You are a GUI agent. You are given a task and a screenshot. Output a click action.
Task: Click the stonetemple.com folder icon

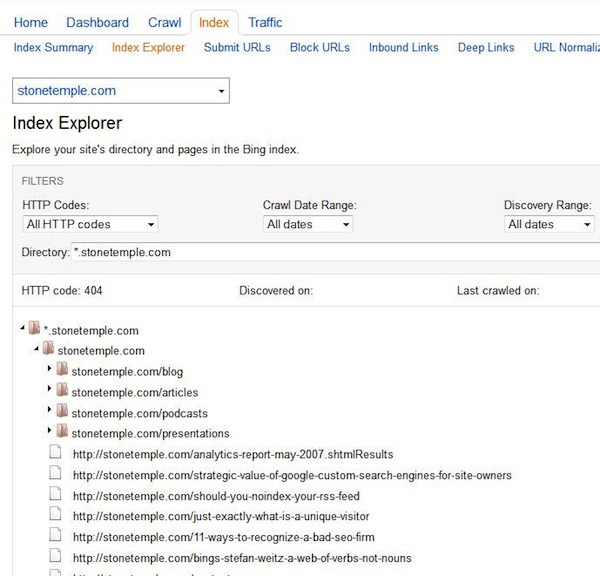[x=48, y=348]
